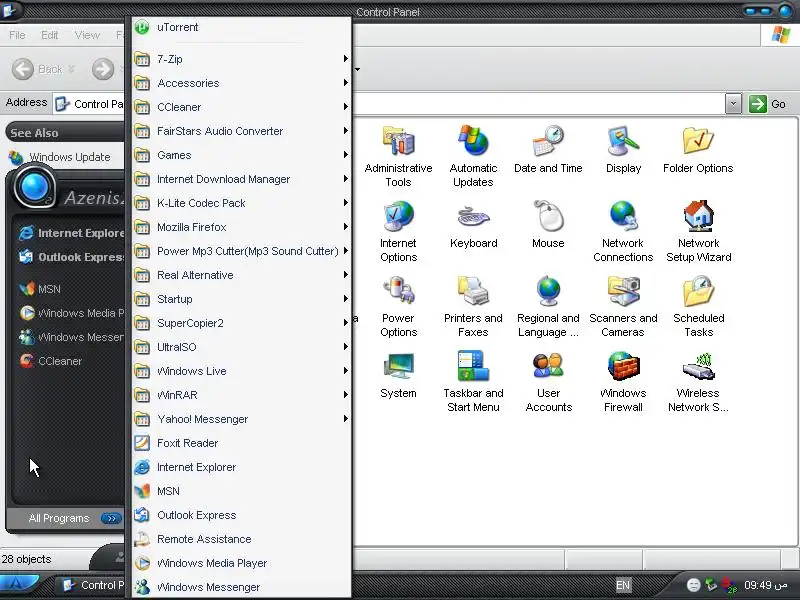800x600 pixels.
Task: Open User Accounts icon
Action: coord(548,381)
